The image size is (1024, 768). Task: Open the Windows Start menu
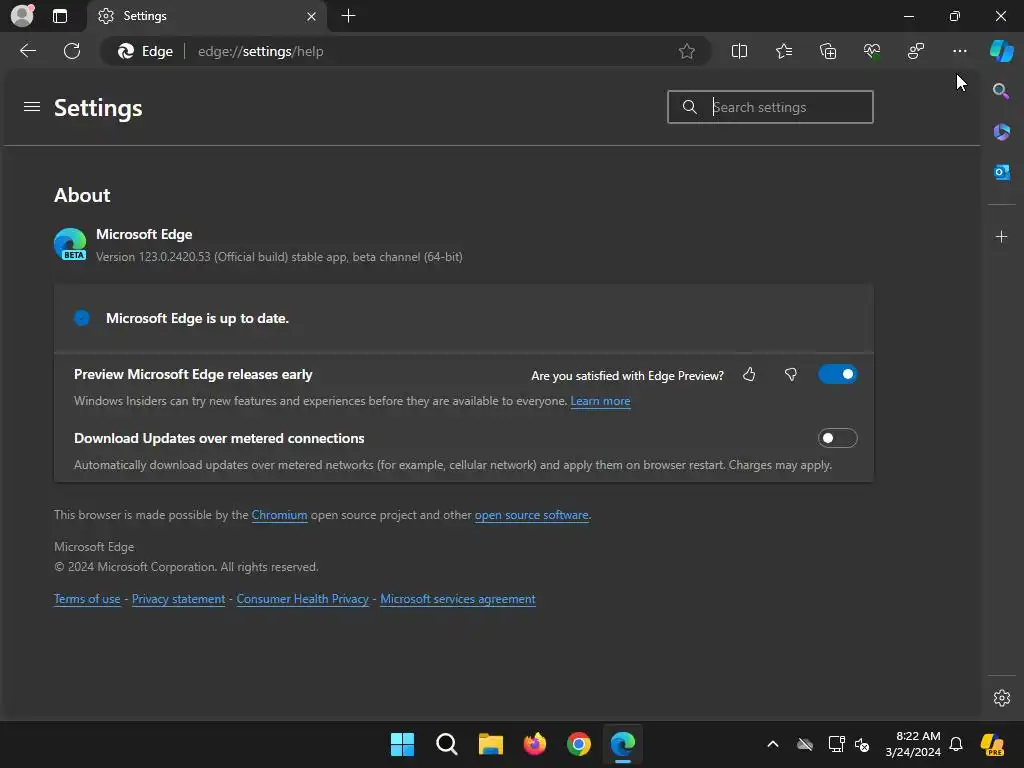pos(402,744)
